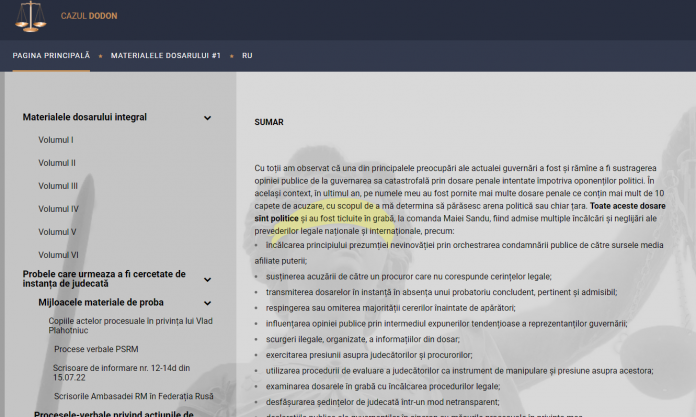Click bullet 'utilizarea procedurii de evaluare a judecătorilor'
Image resolution: width=696 pixels, height=417 pixels.
(459, 371)
